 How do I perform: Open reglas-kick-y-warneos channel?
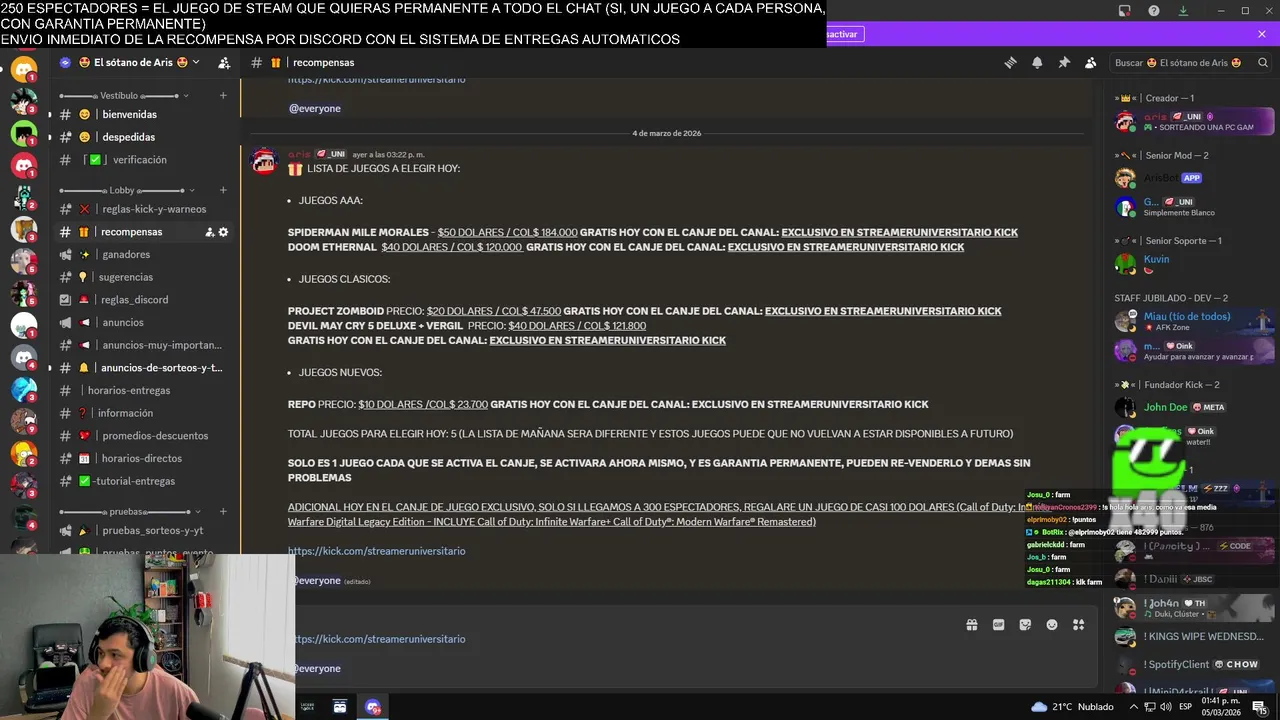point(142,209)
